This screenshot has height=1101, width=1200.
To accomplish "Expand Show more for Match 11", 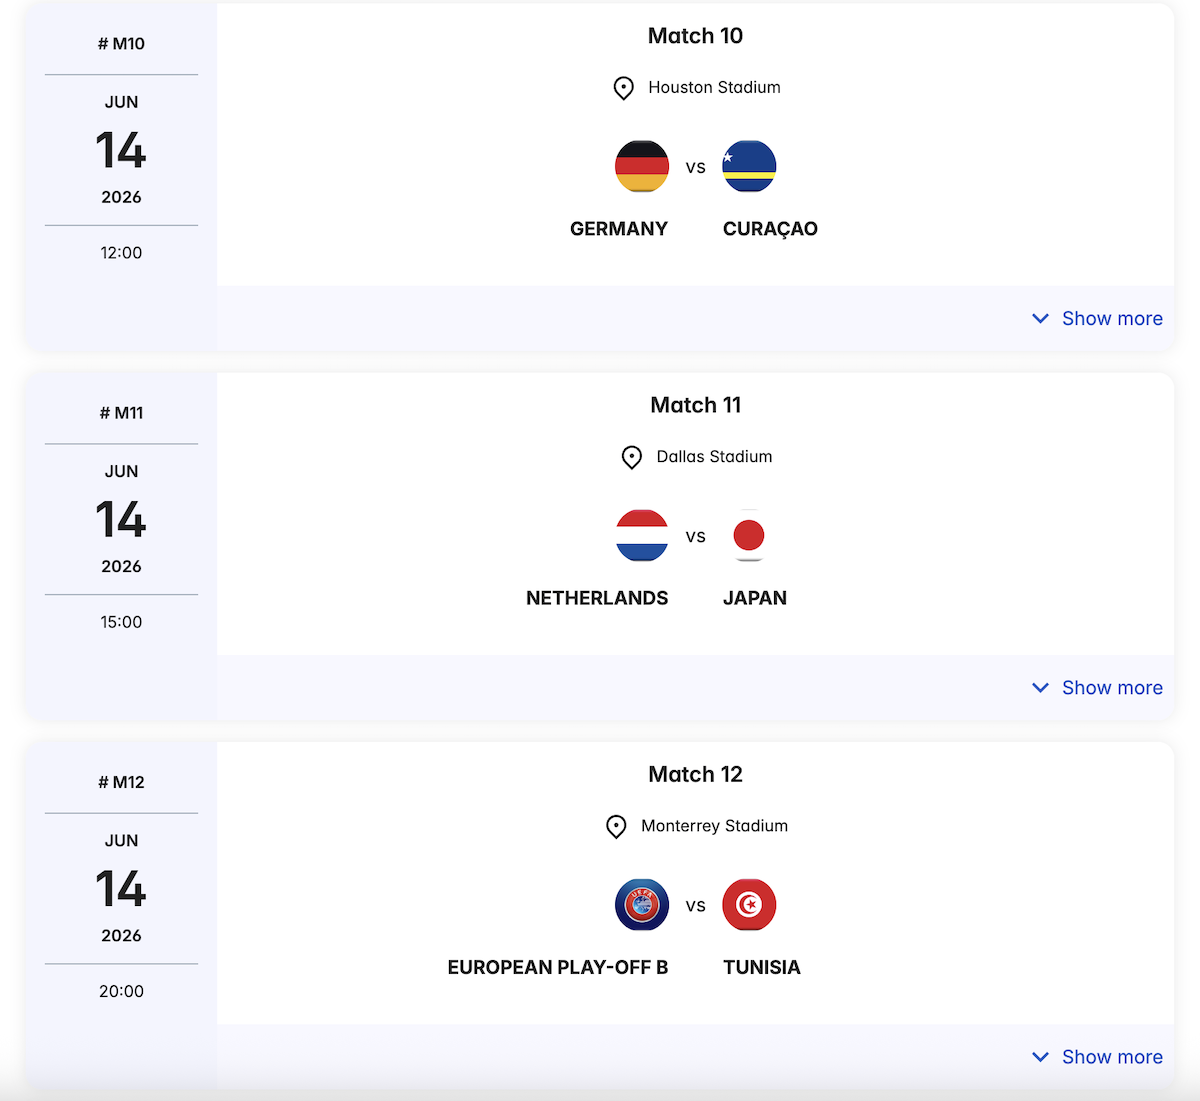I will coord(1098,687).
